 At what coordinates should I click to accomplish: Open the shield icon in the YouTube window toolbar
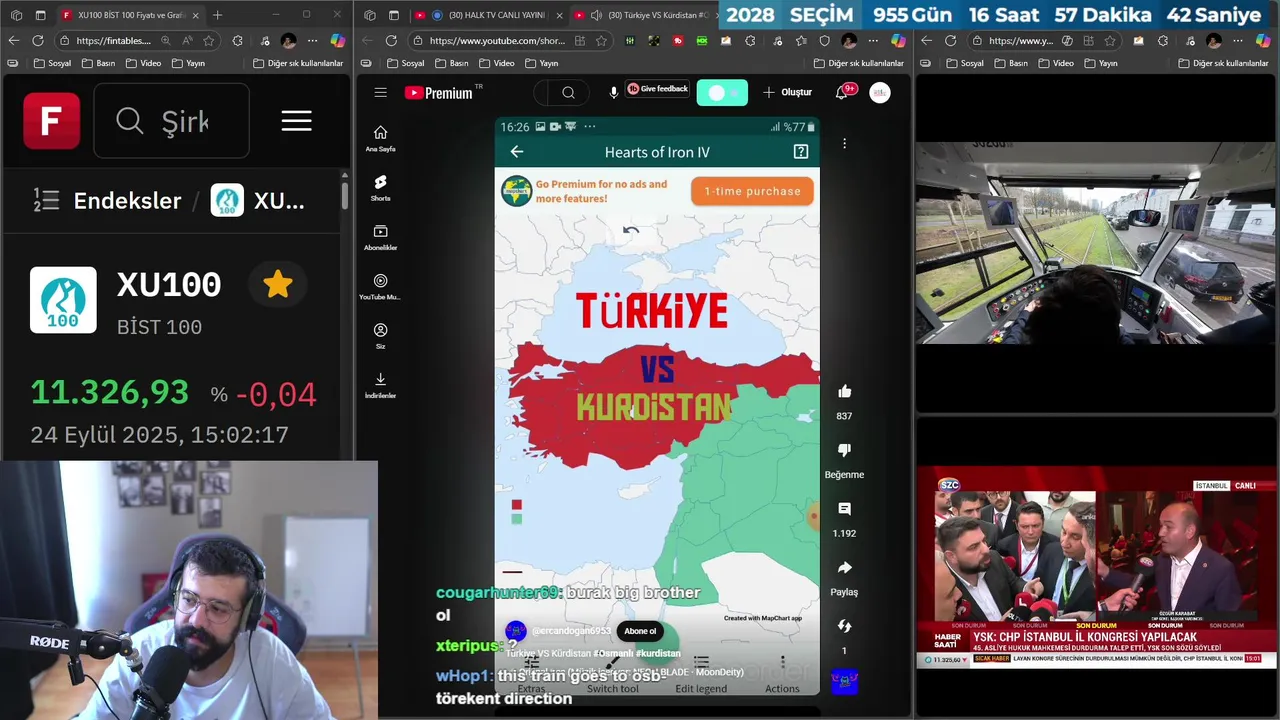pyautogui.click(x=824, y=41)
